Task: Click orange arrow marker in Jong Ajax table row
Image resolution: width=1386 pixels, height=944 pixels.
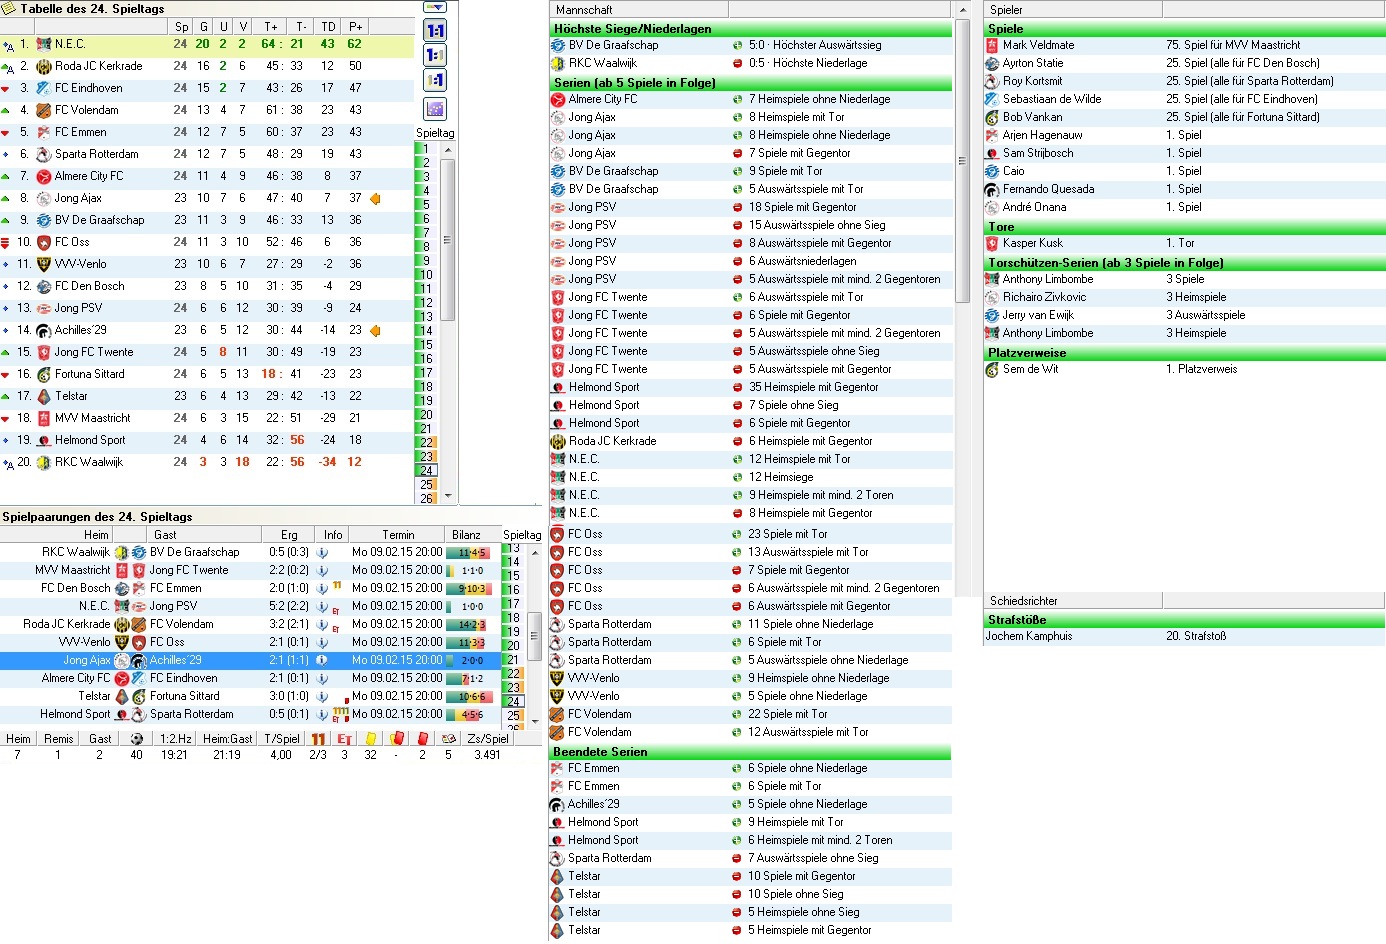Action: click(376, 198)
